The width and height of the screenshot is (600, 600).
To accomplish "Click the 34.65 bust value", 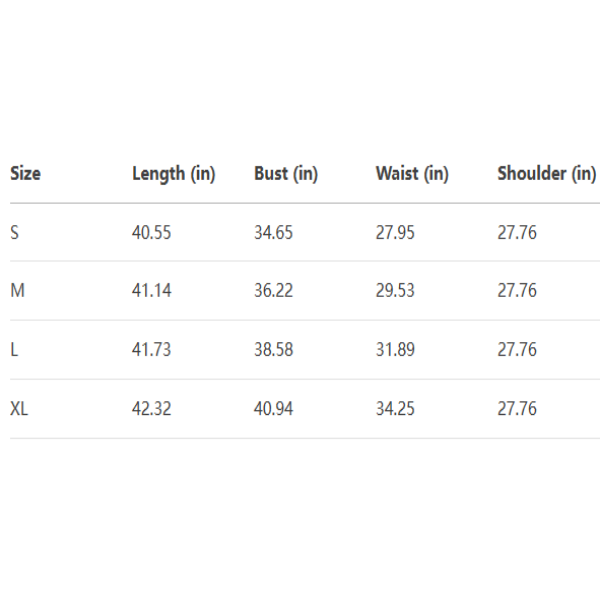I will 274,233.
